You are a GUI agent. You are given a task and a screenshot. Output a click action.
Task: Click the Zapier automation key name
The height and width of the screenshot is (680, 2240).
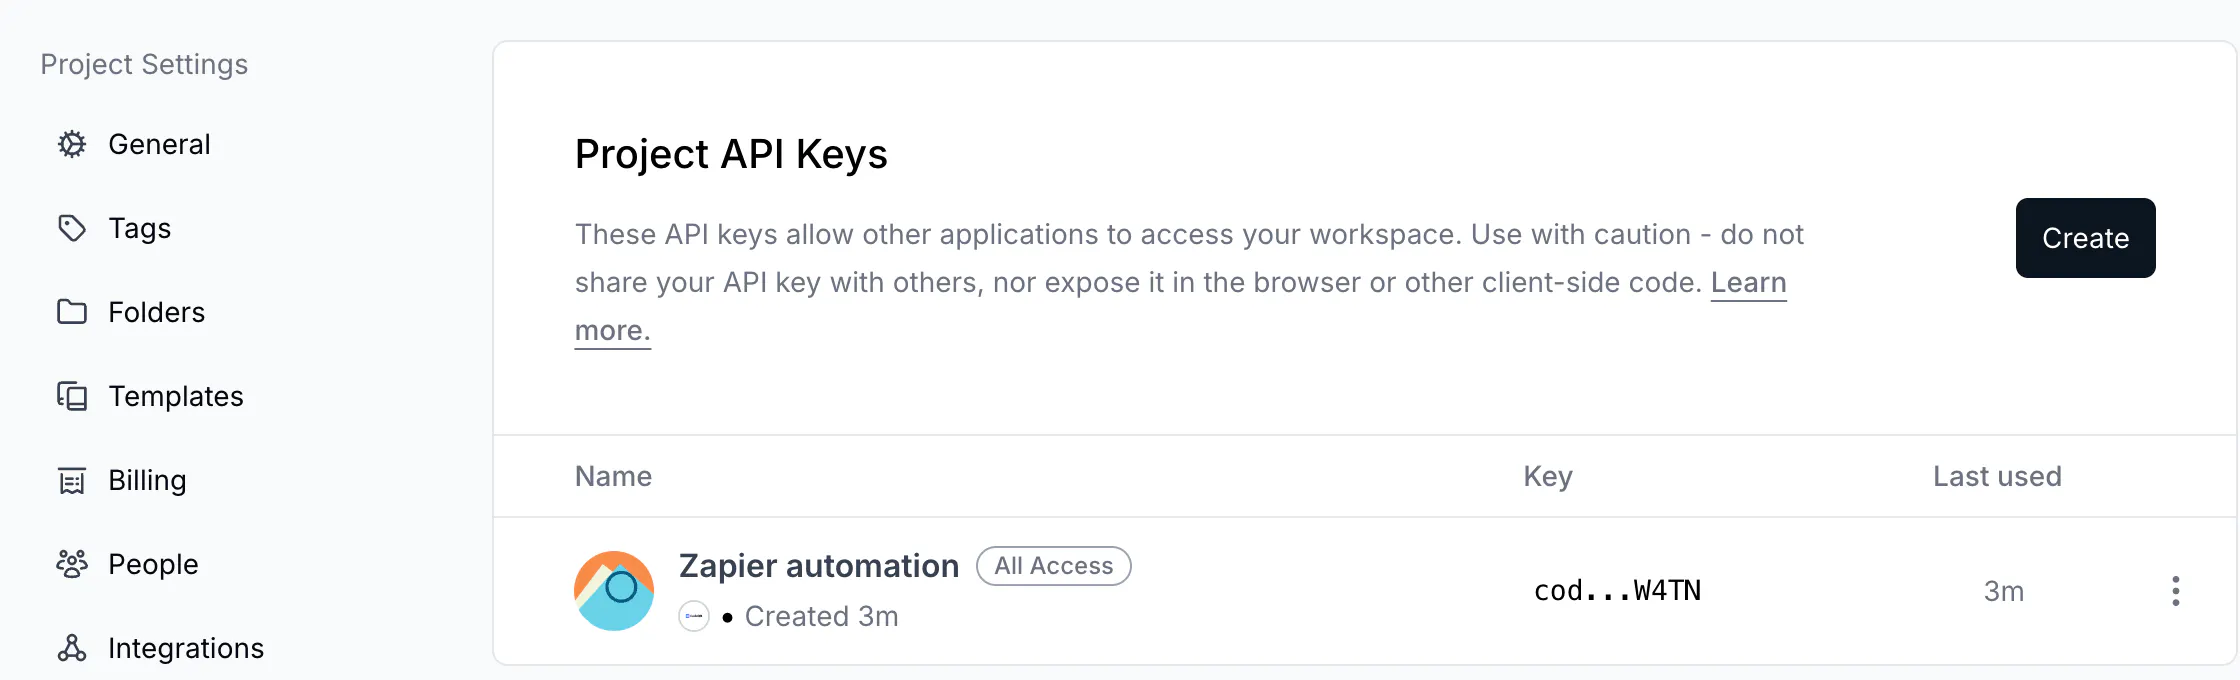[x=819, y=566]
